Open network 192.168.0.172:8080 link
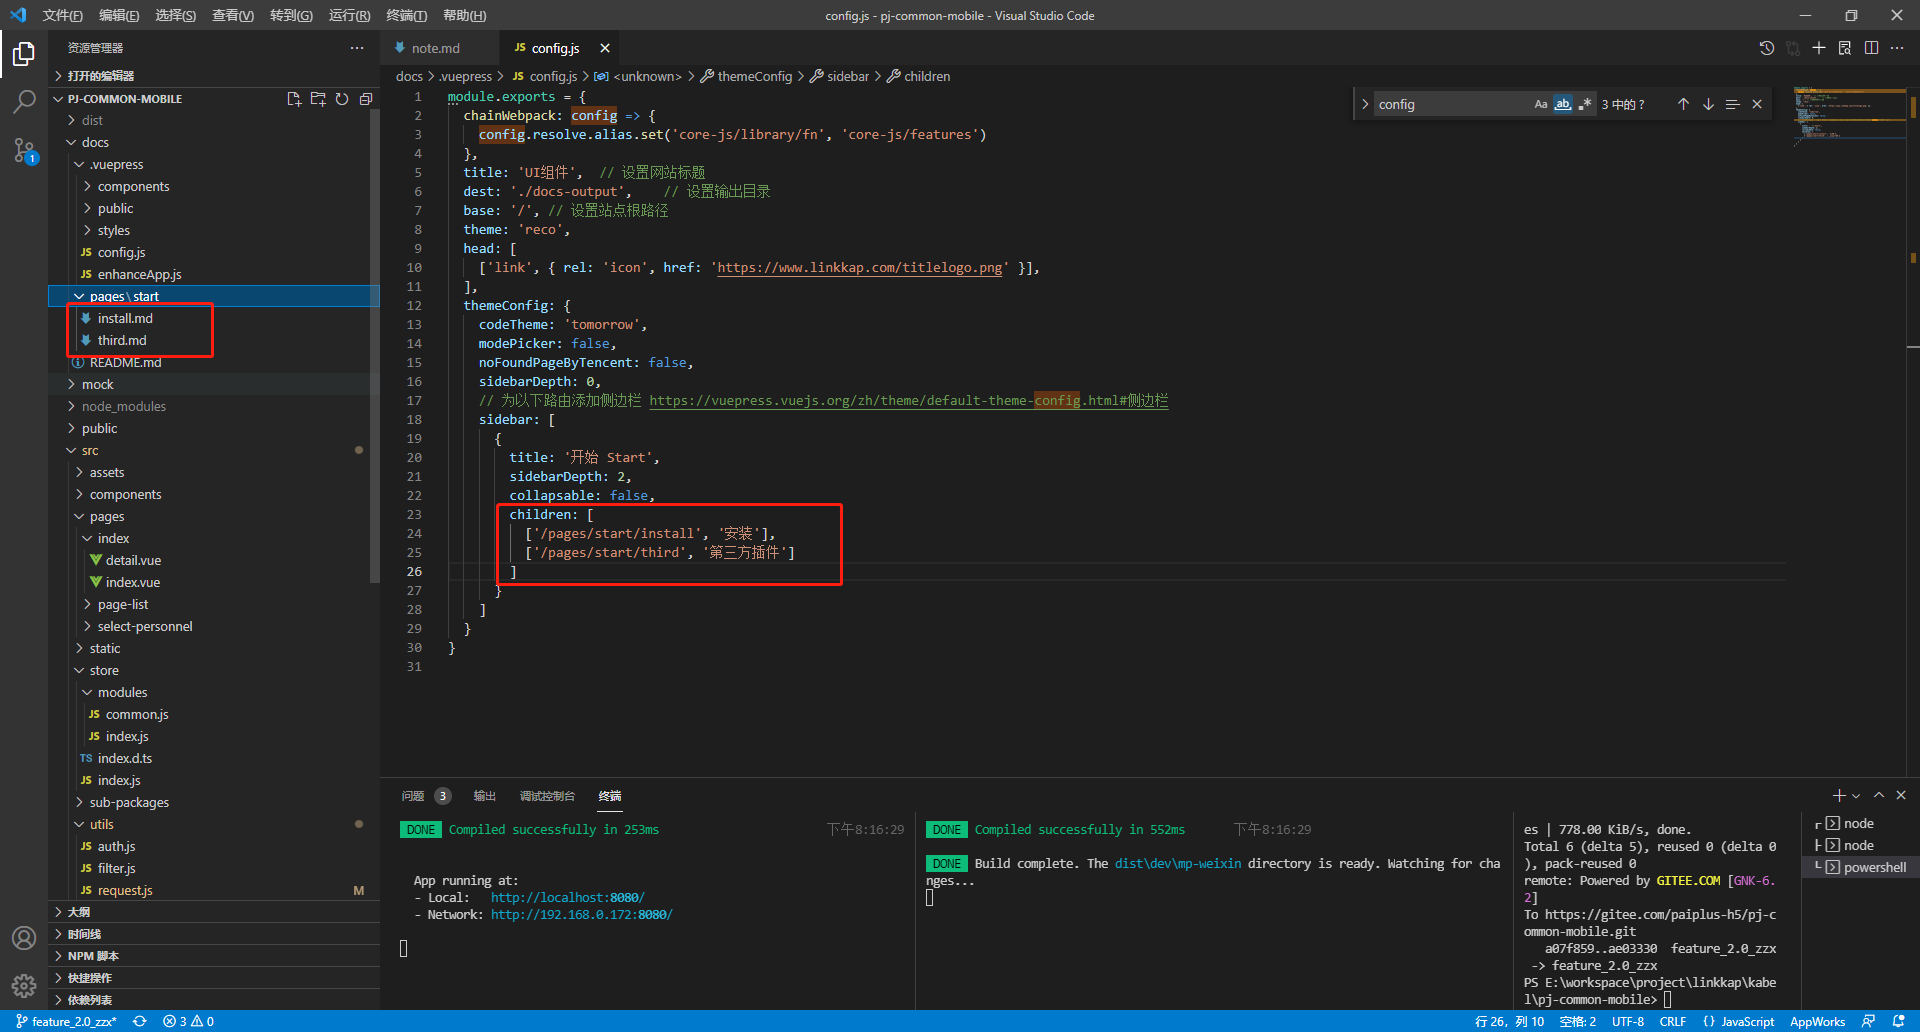This screenshot has width=1920, height=1032. [581, 914]
